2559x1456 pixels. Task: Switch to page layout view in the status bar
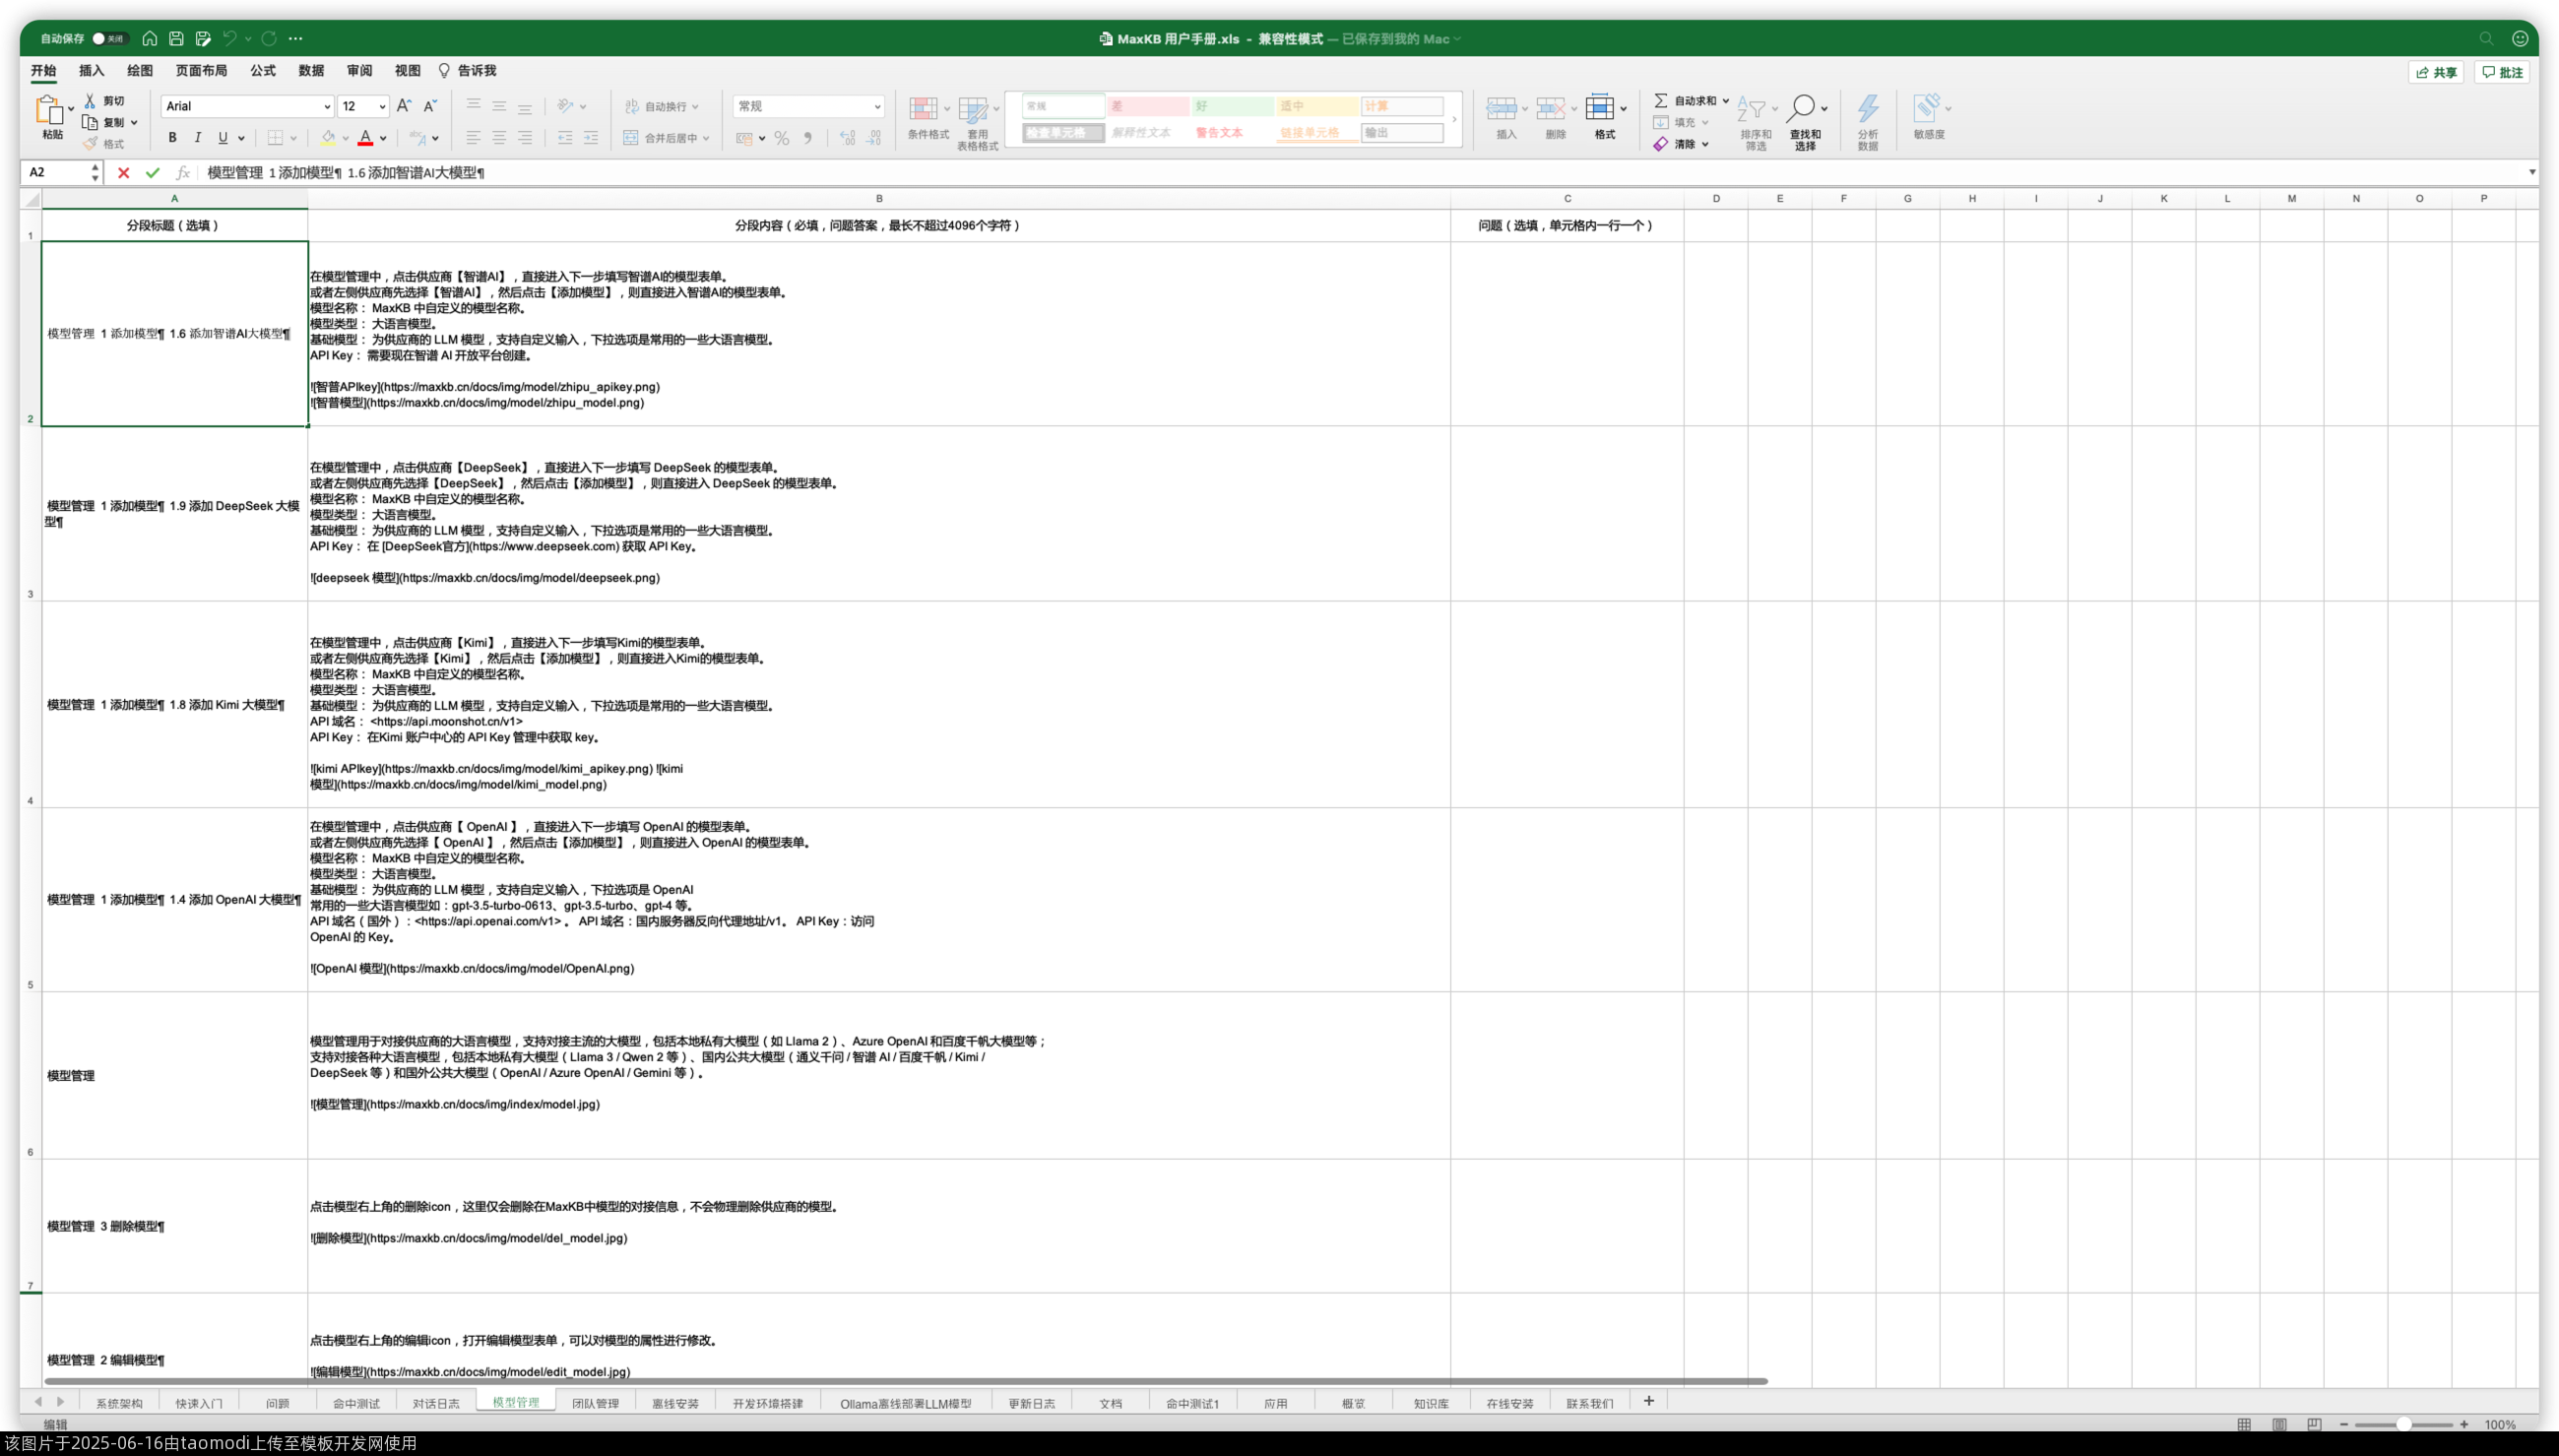click(x=2279, y=1424)
